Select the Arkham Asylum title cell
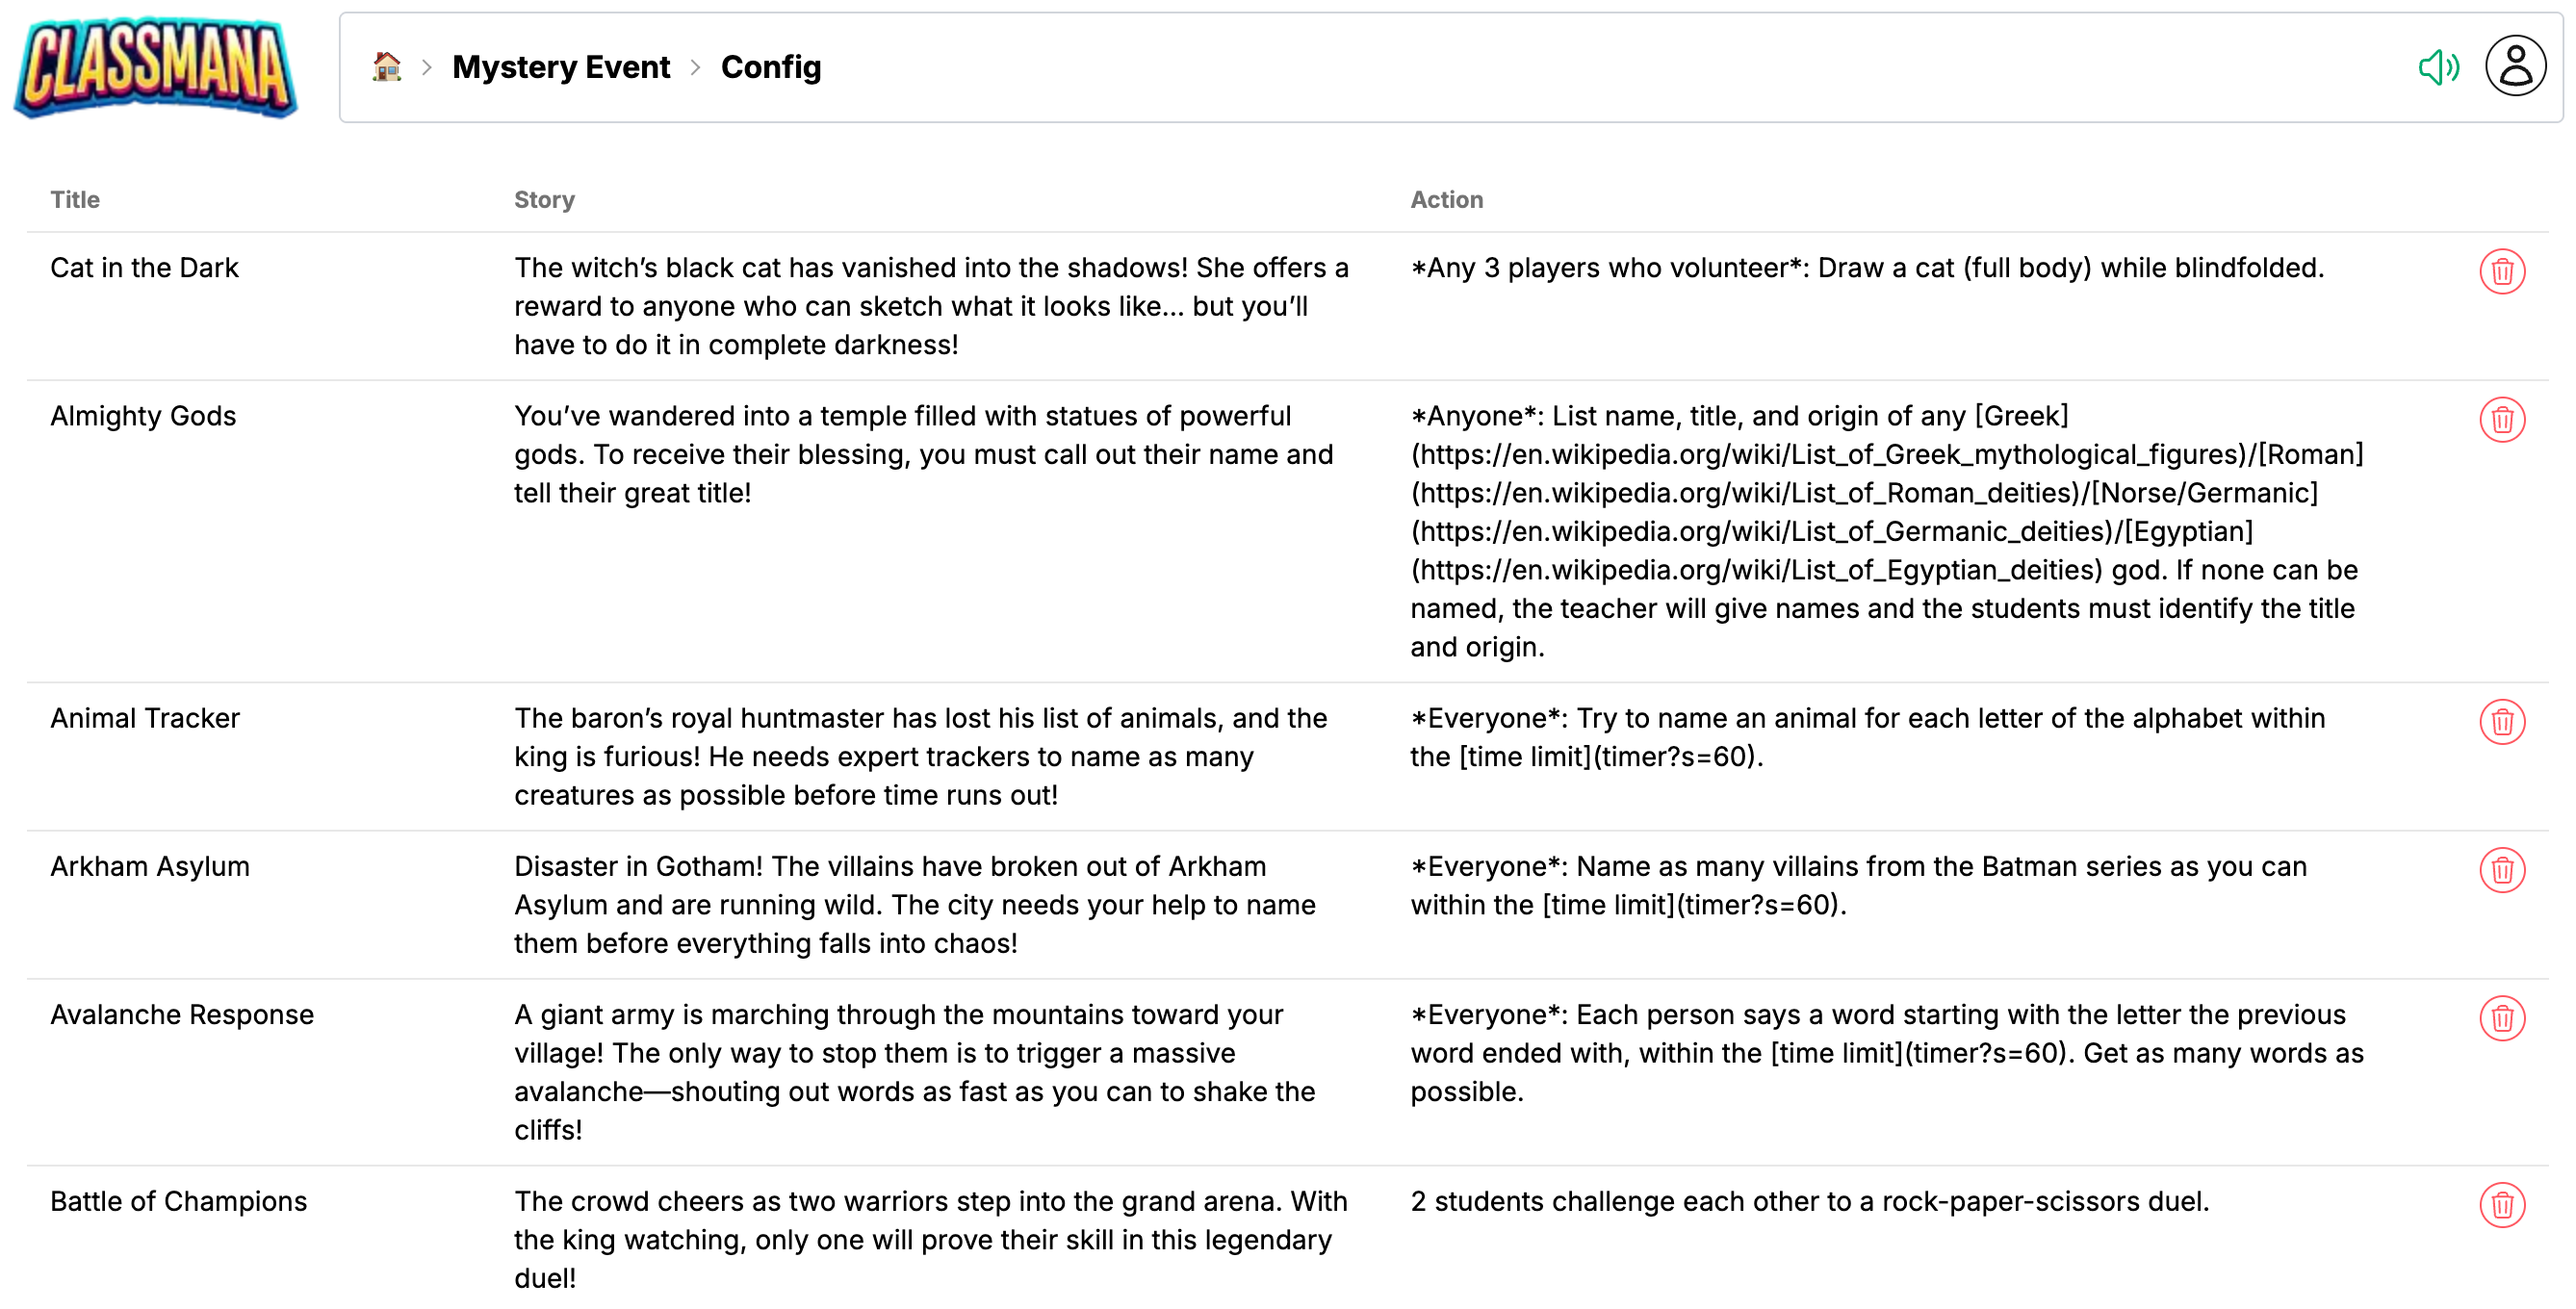Viewport: 2576px width, 1309px height. click(150, 866)
